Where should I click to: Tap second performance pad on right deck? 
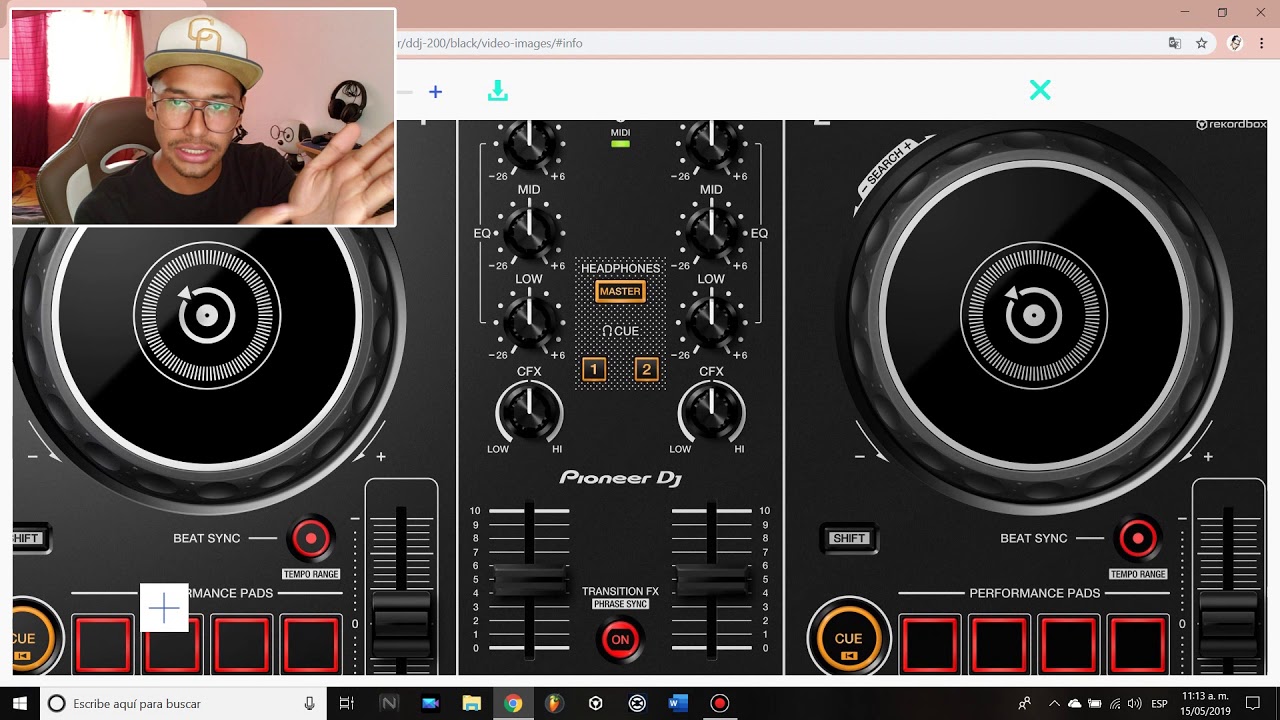click(x=999, y=645)
